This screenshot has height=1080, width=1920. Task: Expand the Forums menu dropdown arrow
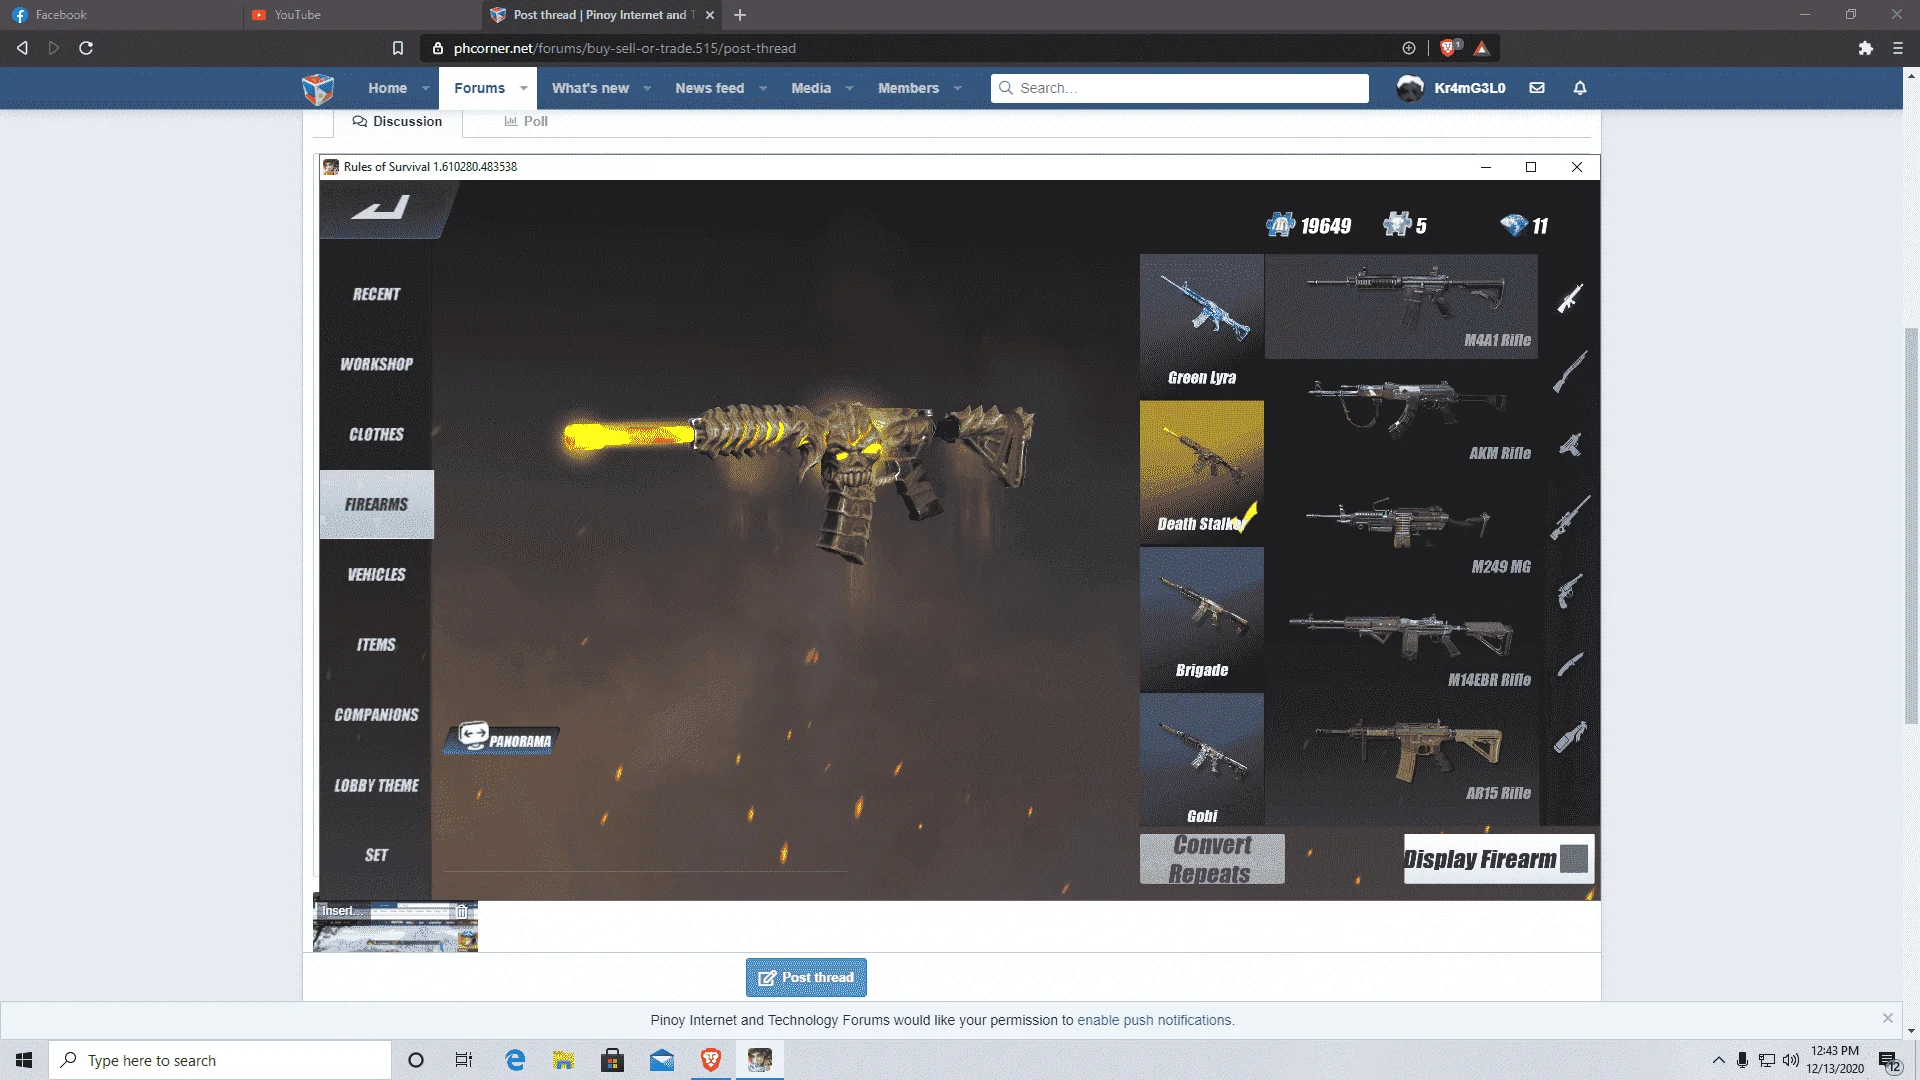click(523, 89)
